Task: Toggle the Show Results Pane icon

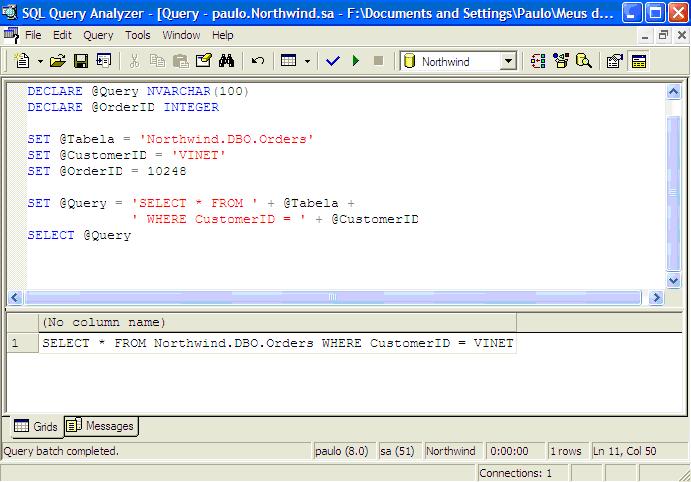Action: 638,61
